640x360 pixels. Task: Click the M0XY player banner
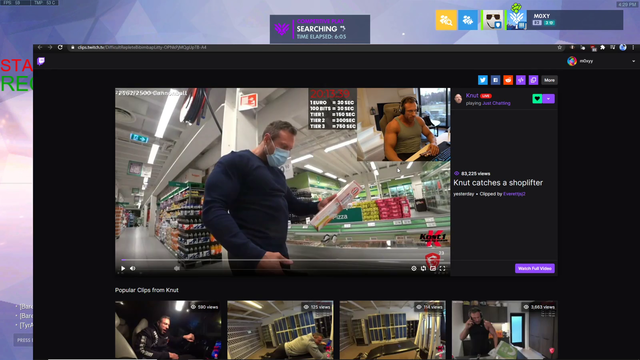[575, 20]
